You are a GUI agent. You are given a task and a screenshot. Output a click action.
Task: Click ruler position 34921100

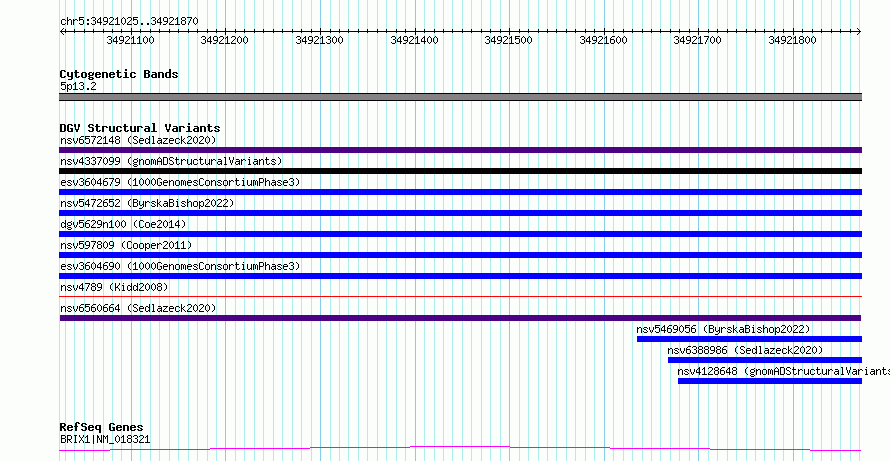[x=130, y=40]
